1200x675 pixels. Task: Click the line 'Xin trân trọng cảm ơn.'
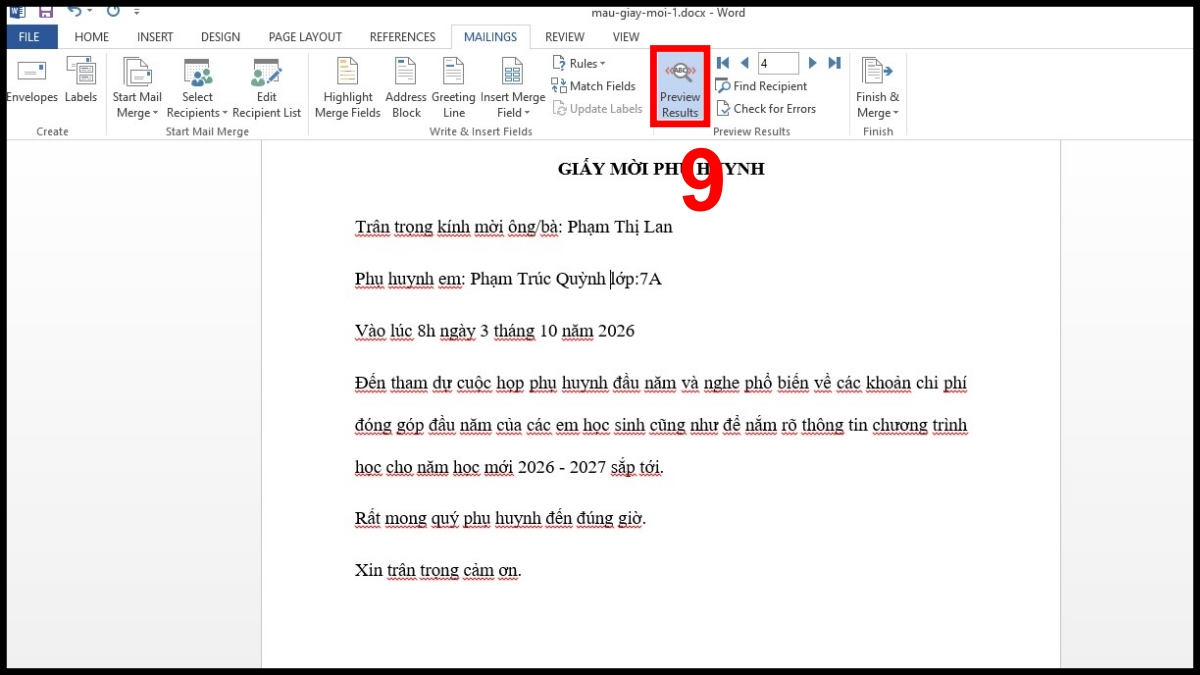click(438, 570)
